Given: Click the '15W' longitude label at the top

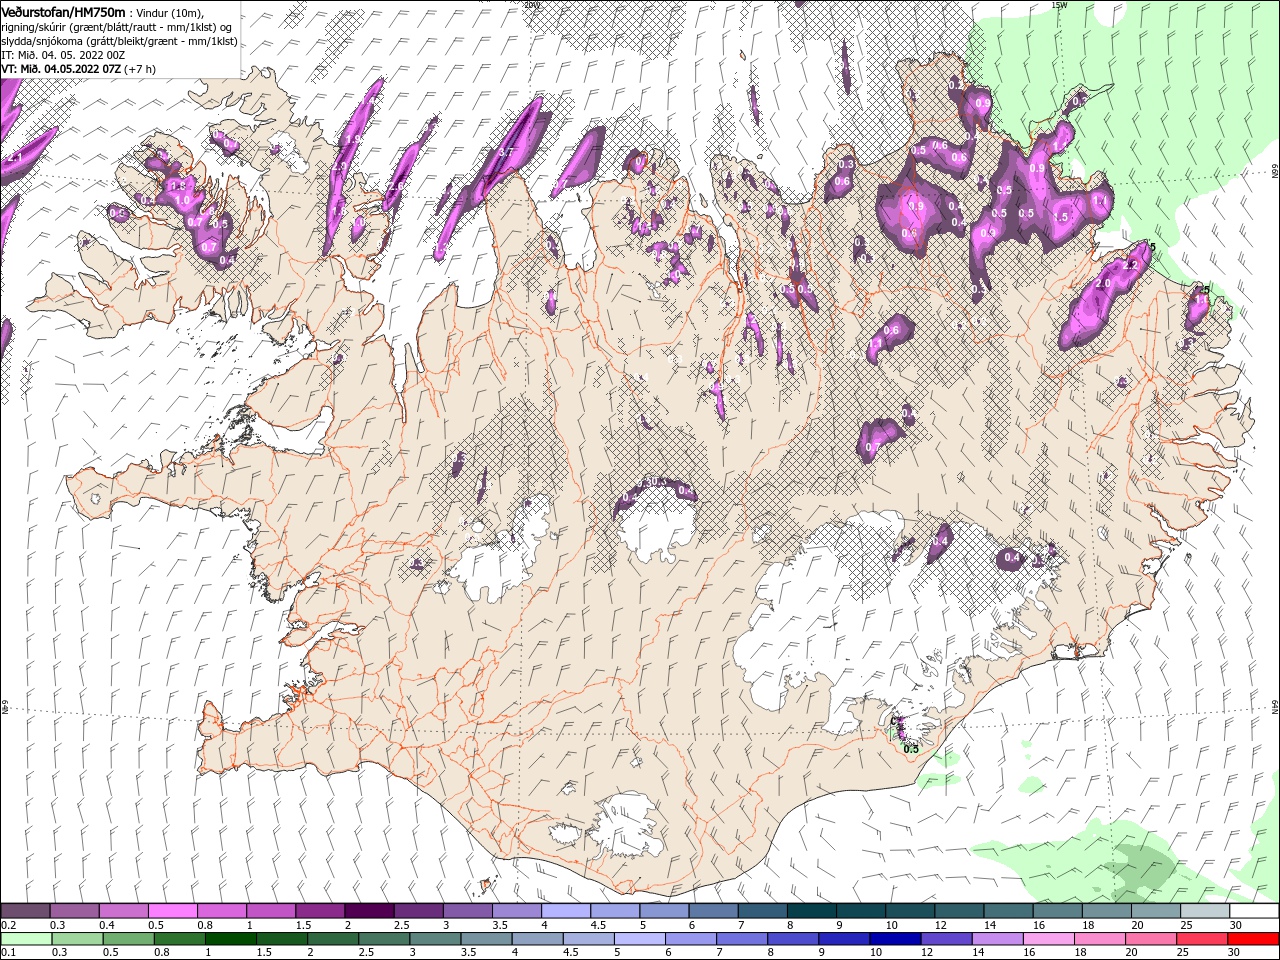Looking at the screenshot, I should coord(1059,5).
